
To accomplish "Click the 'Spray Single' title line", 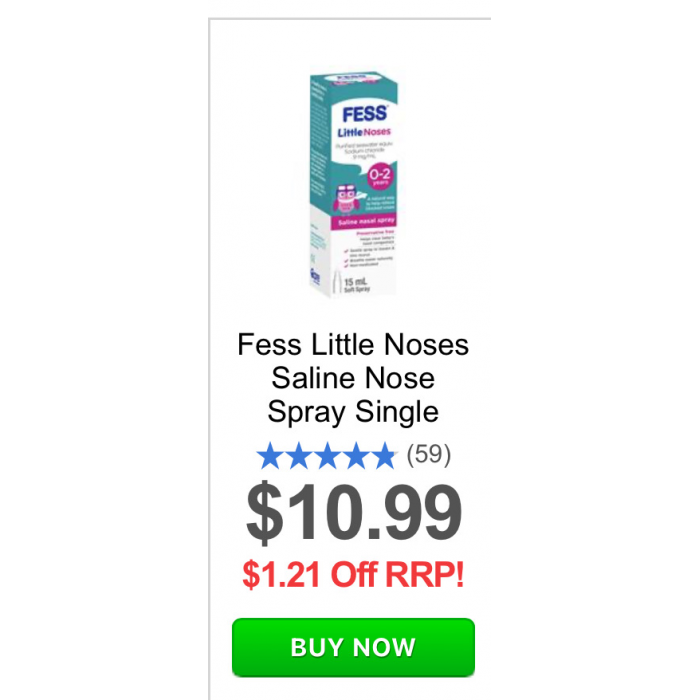I will tap(353, 412).
